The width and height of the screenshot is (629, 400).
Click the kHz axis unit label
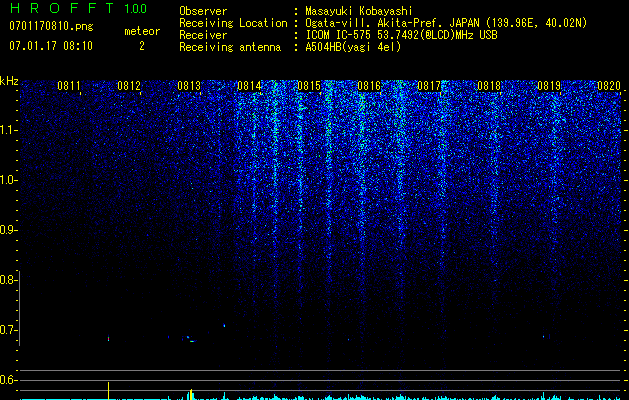point(9,81)
